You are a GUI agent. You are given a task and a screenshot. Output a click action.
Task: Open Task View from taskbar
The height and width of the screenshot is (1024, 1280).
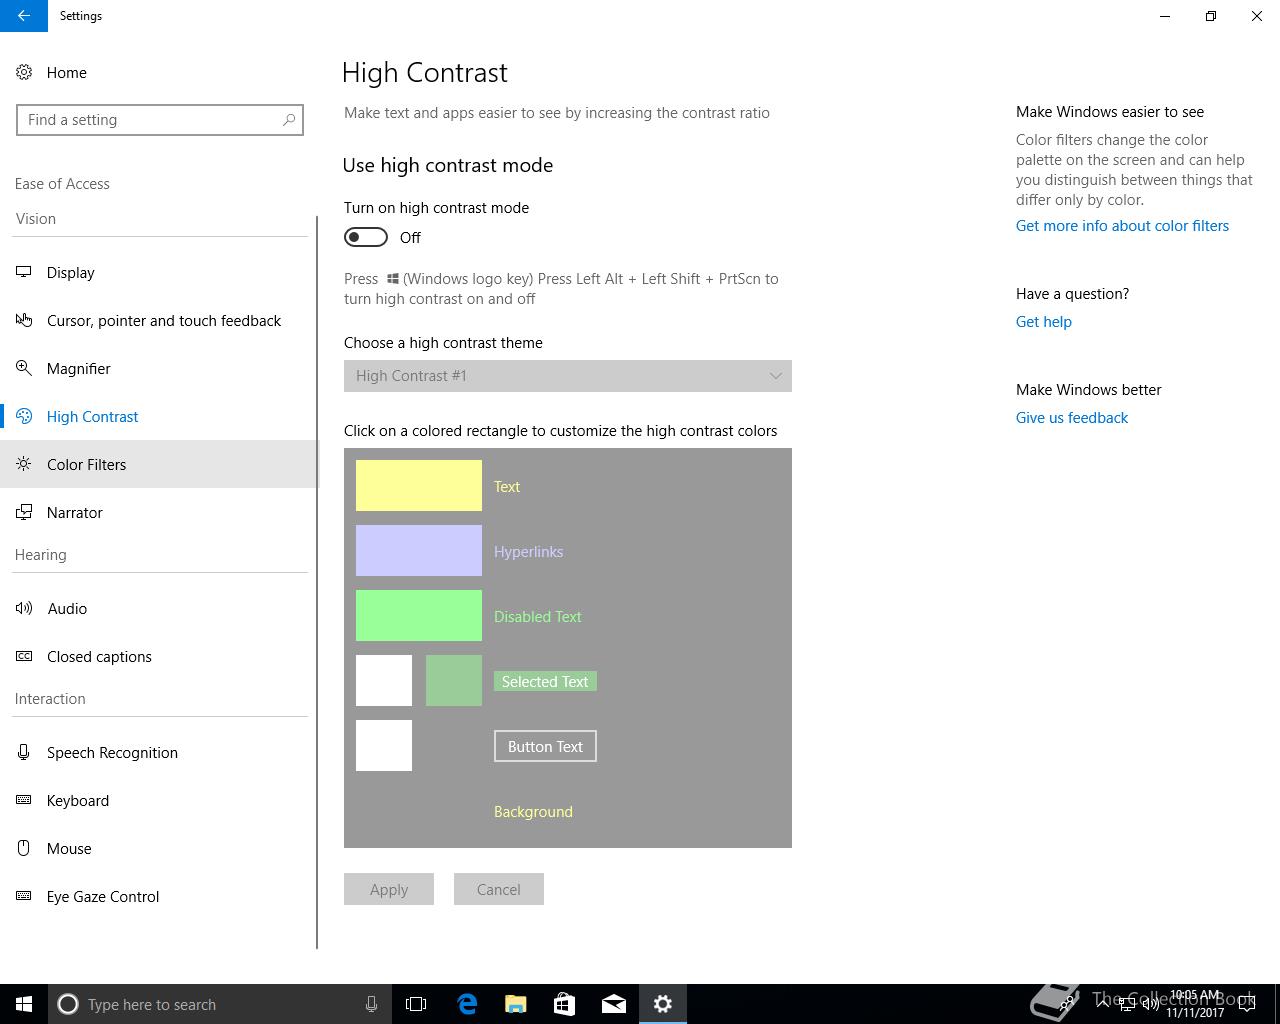[x=416, y=1004]
